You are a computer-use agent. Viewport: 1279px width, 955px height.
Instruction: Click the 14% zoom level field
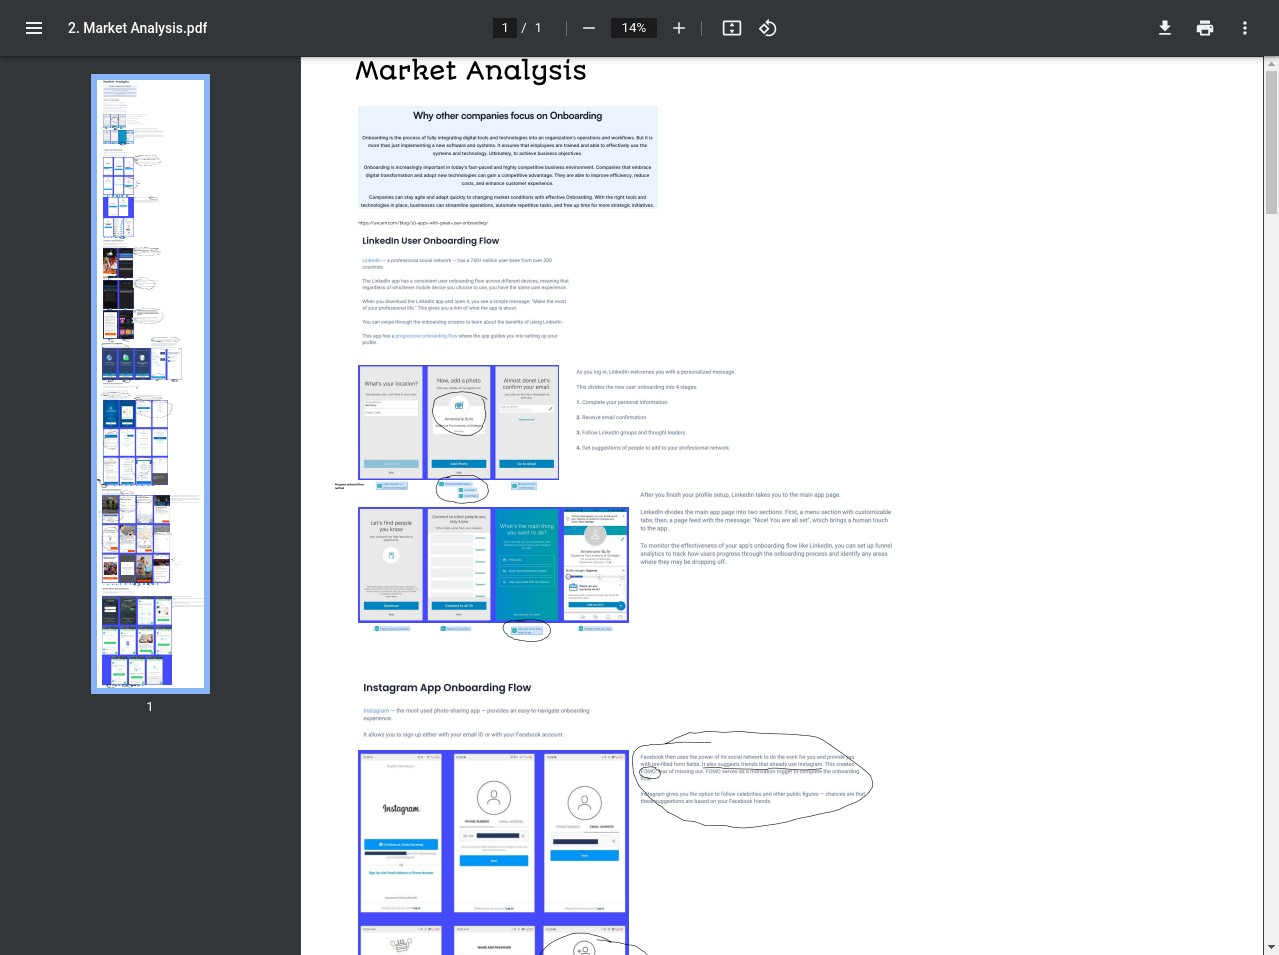634,28
